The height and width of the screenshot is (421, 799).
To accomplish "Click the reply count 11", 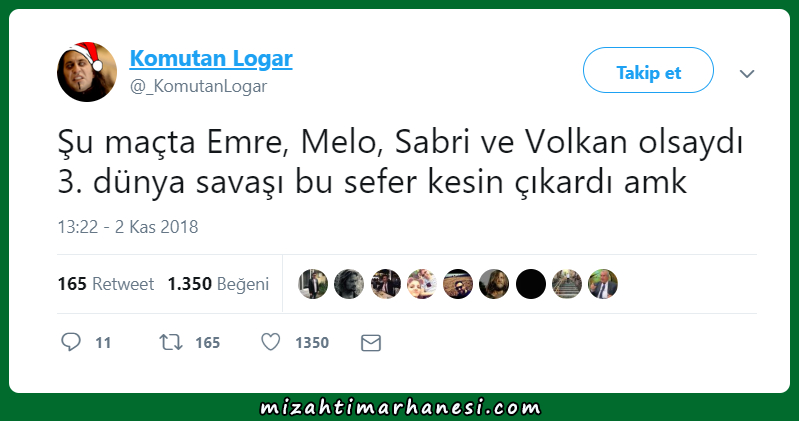I will pyautogui.click(x=103, y=343).
